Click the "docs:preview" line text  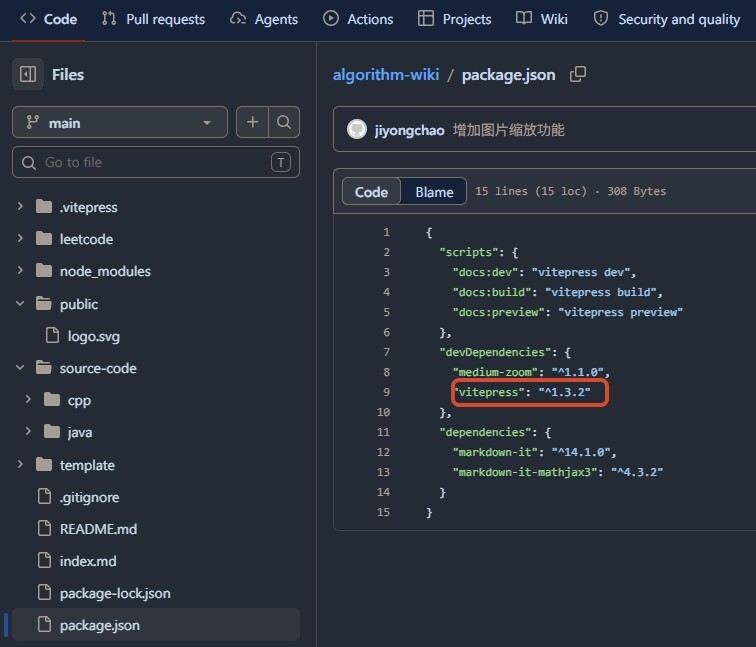(567, 312)
